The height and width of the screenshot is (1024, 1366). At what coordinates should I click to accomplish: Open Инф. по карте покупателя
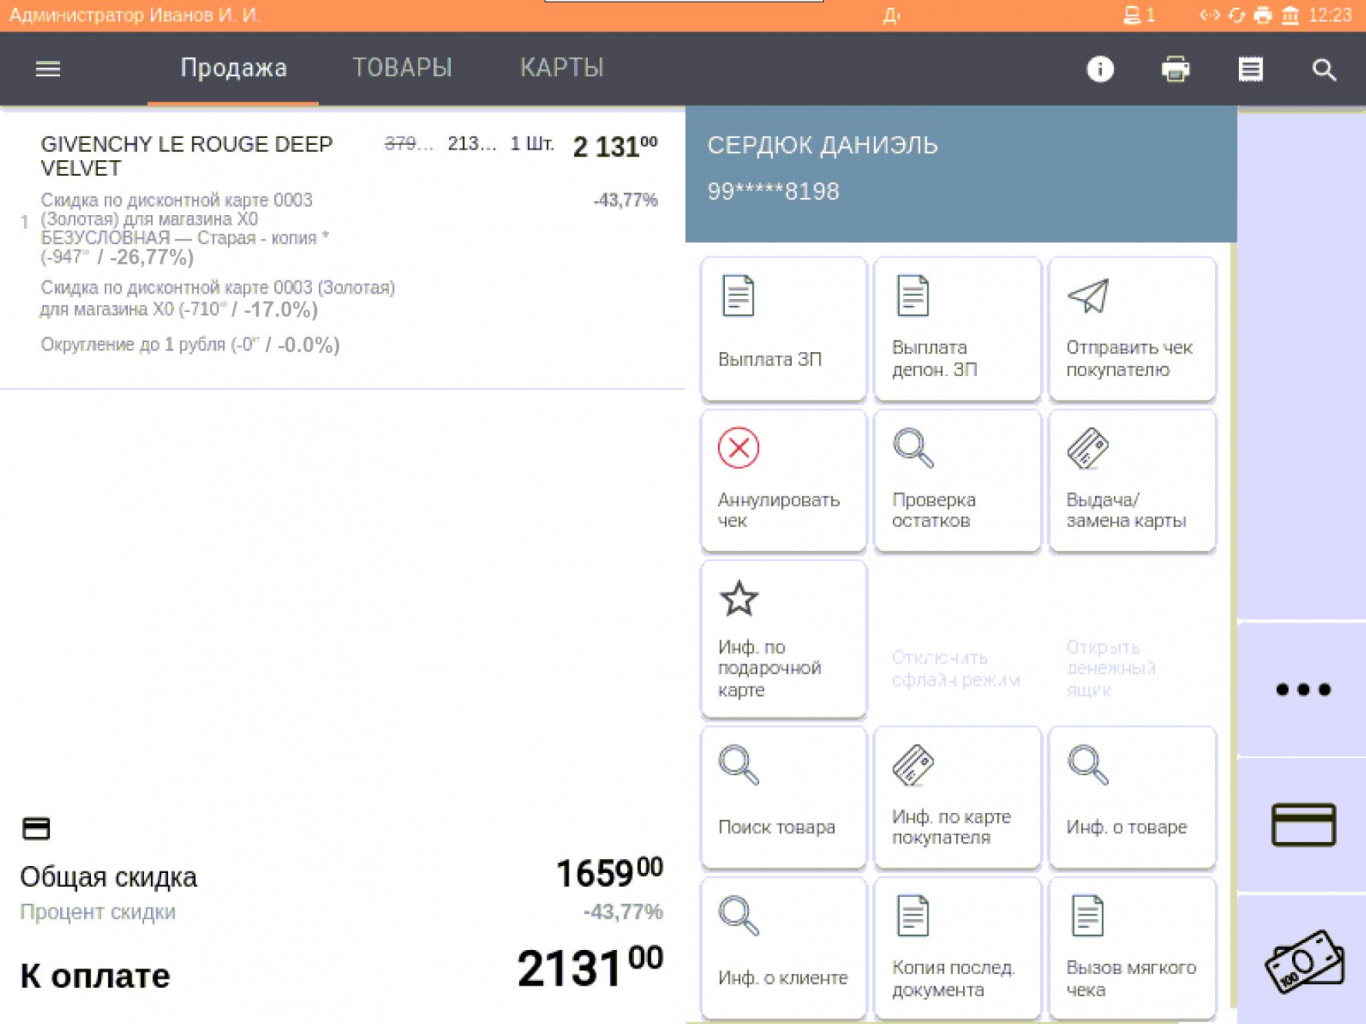tap(957, 797)
